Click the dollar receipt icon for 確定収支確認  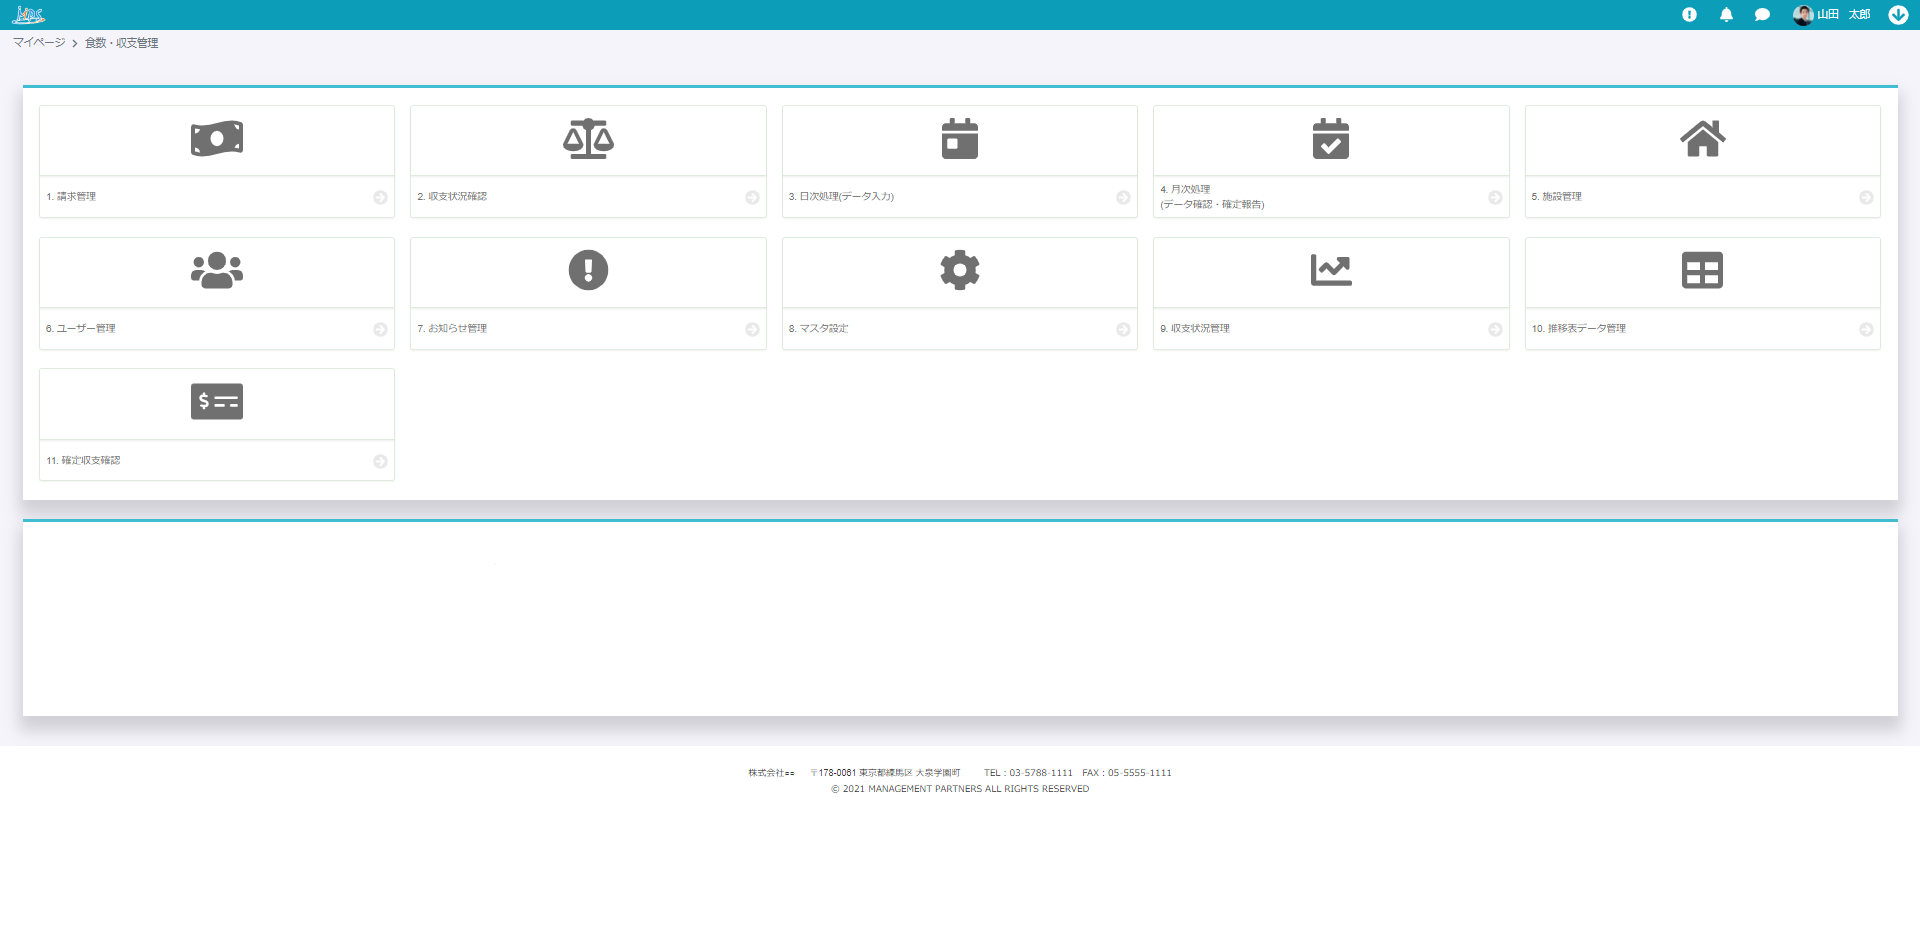pyautogui.click(x=217, y=402)
